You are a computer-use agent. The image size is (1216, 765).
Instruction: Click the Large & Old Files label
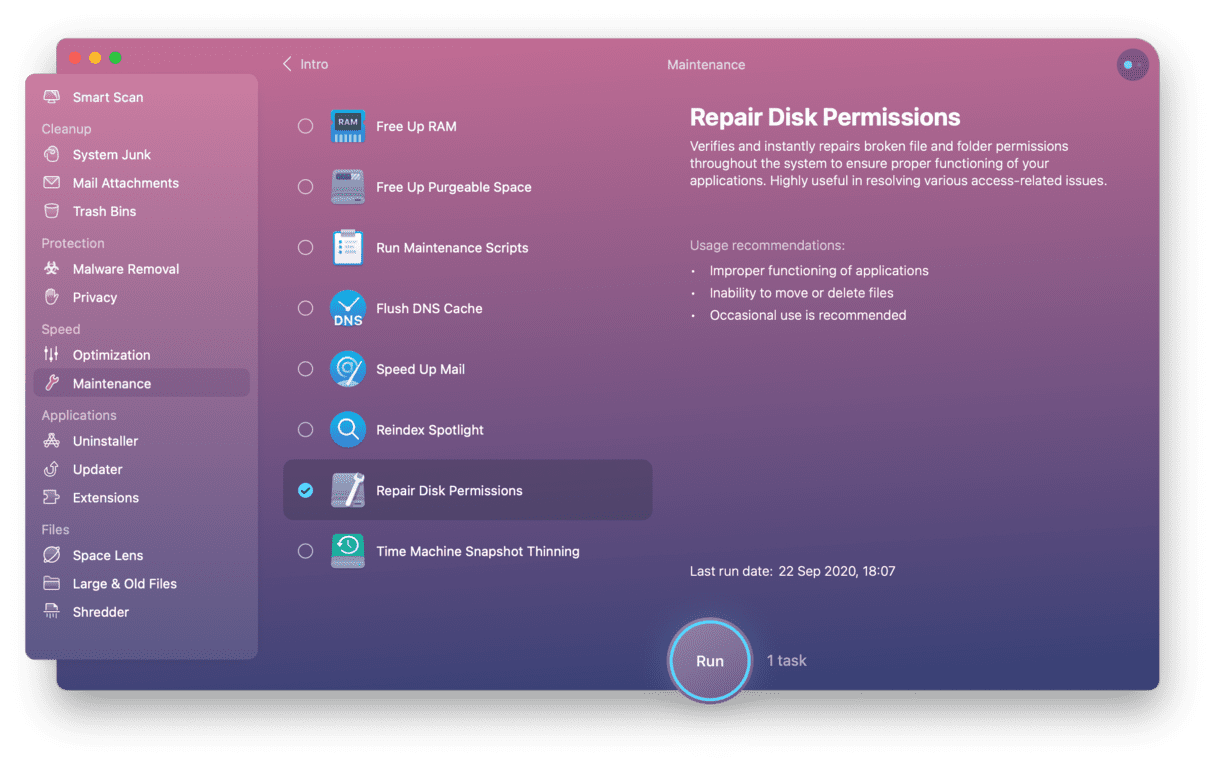pyautogui.click(x=125, y=583)
